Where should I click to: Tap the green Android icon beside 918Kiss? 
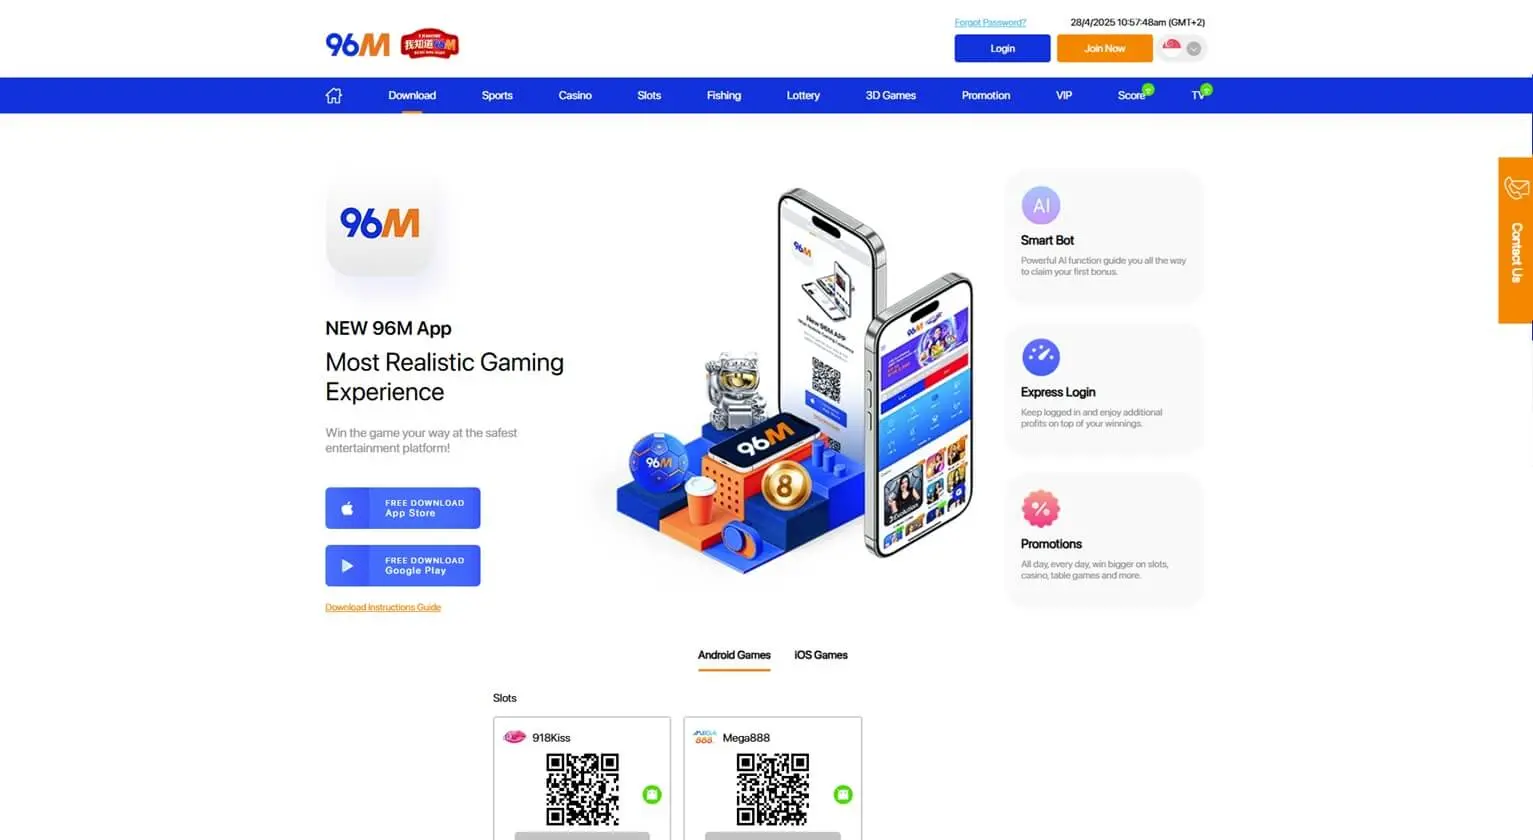pos(652,795)
